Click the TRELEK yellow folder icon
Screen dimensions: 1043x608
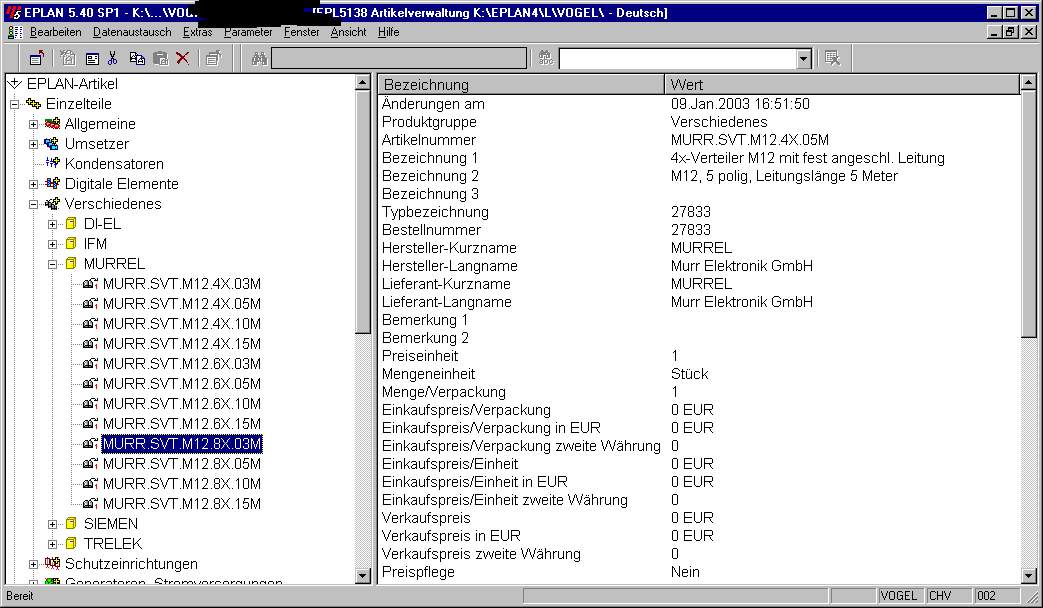click(x=71, y=543)
